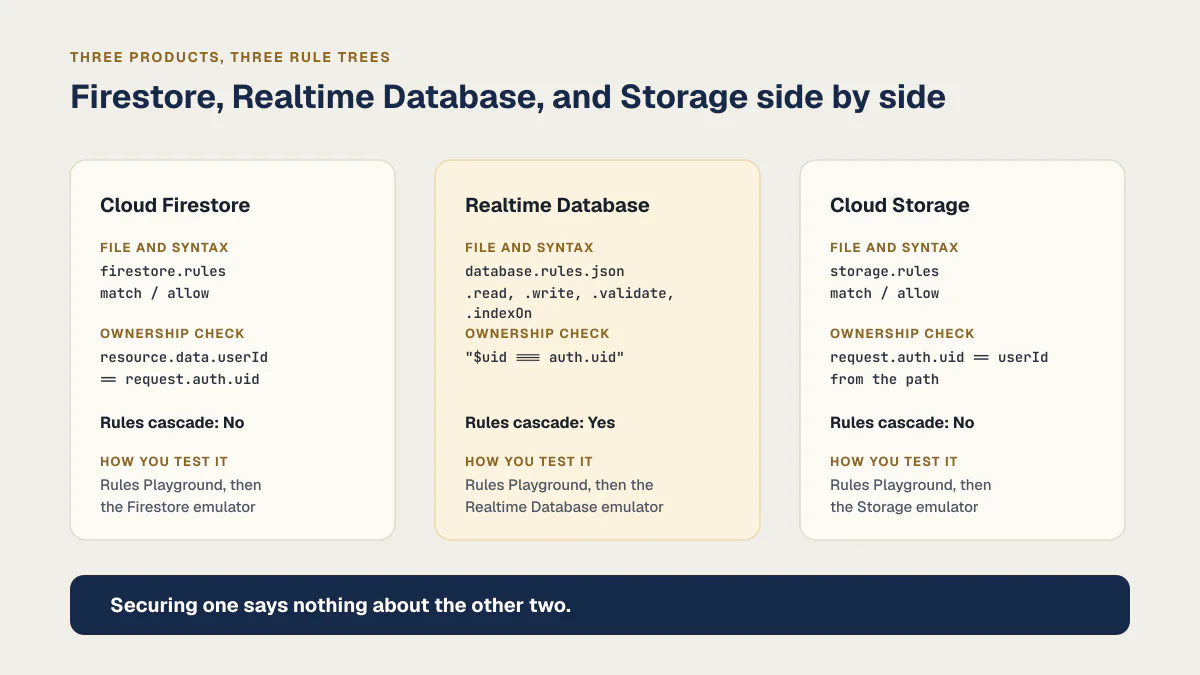Click 'Realtime Database emulator' text
Image resolution: width=1200 pixels, height=675 pixels.
(564, 507)
